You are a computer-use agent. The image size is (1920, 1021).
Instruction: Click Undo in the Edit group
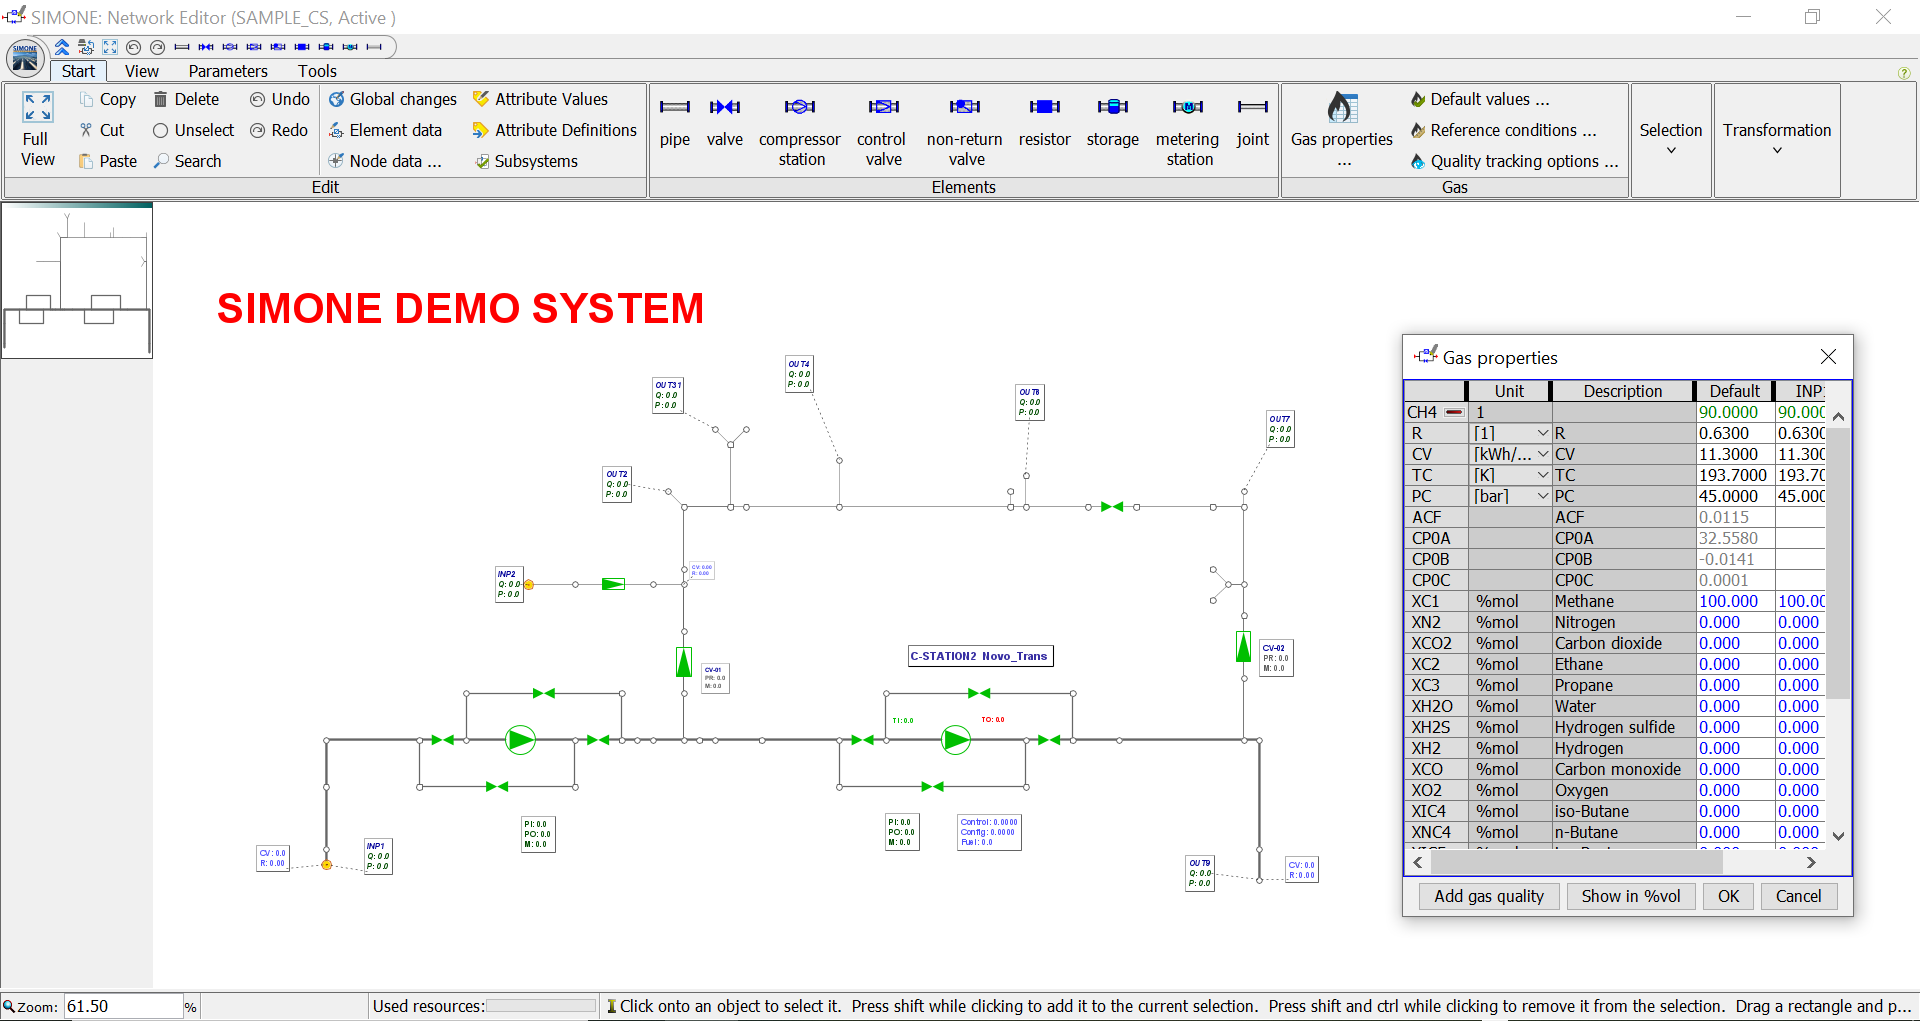pyautogui.click(x=280, y=99)
